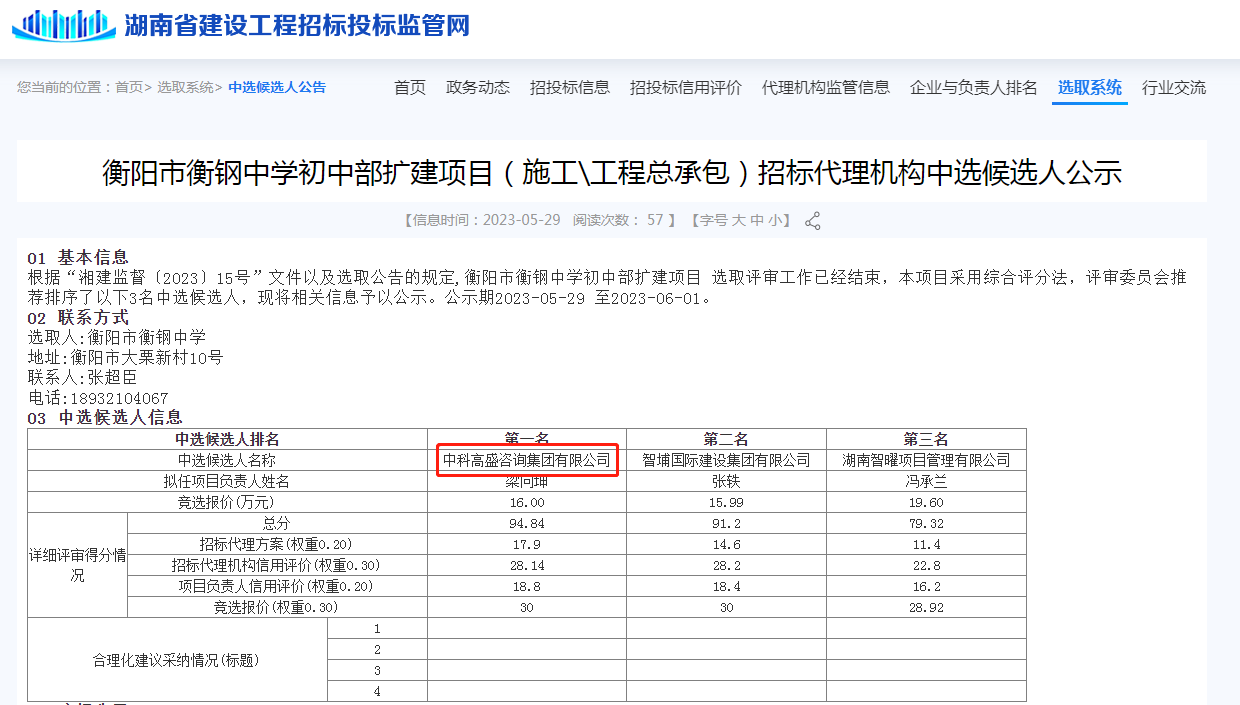Open the 首页 navigation tab
Screen dimensions: 1240x705
point(410,88)
